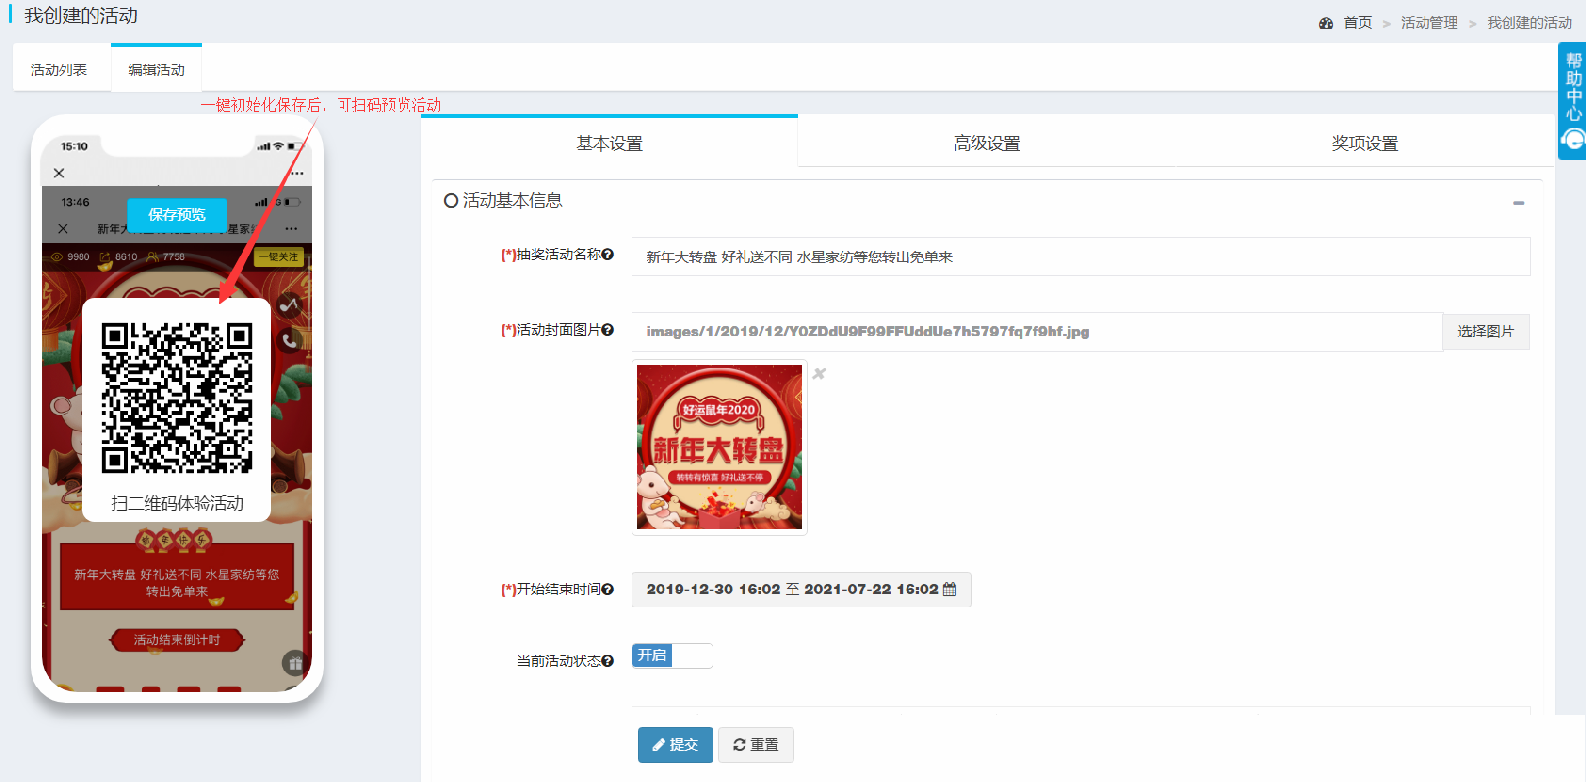Viewport: 1586px width, 782px height.
Task: Click the 新年大转盘 cover thumbnail
Action: (719, 447)
